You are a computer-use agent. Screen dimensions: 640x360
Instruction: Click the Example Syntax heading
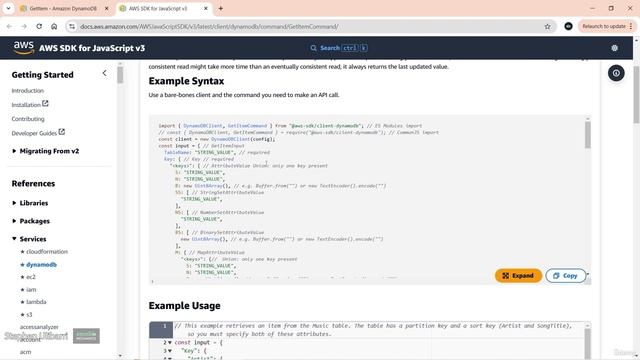(186, 81)
